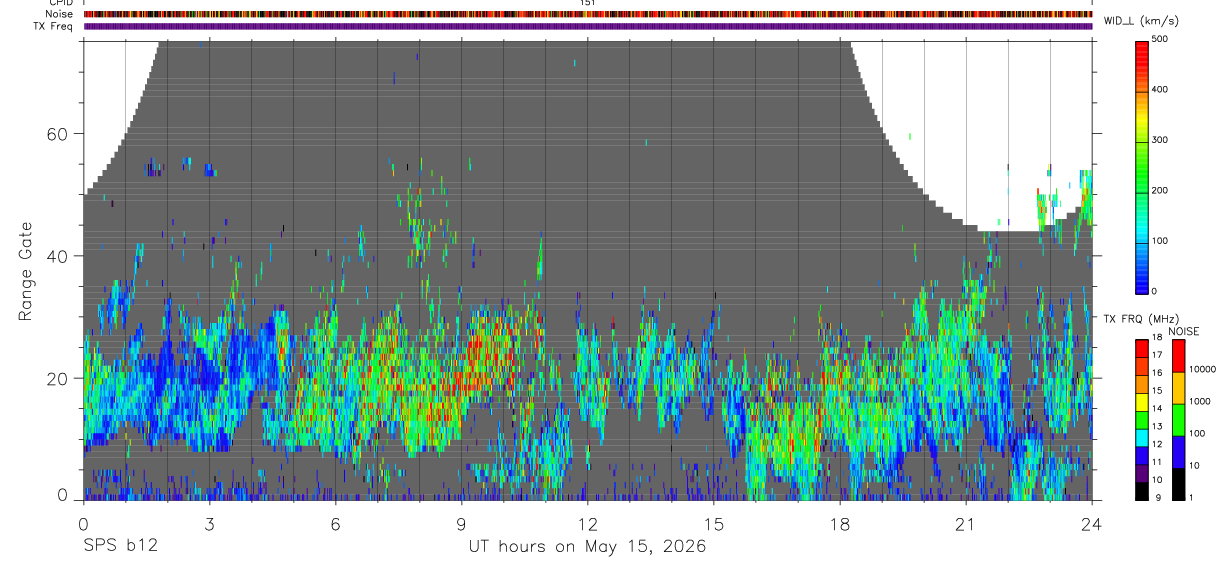Select the multicolored Noise strip above the plot

[588, 14]
